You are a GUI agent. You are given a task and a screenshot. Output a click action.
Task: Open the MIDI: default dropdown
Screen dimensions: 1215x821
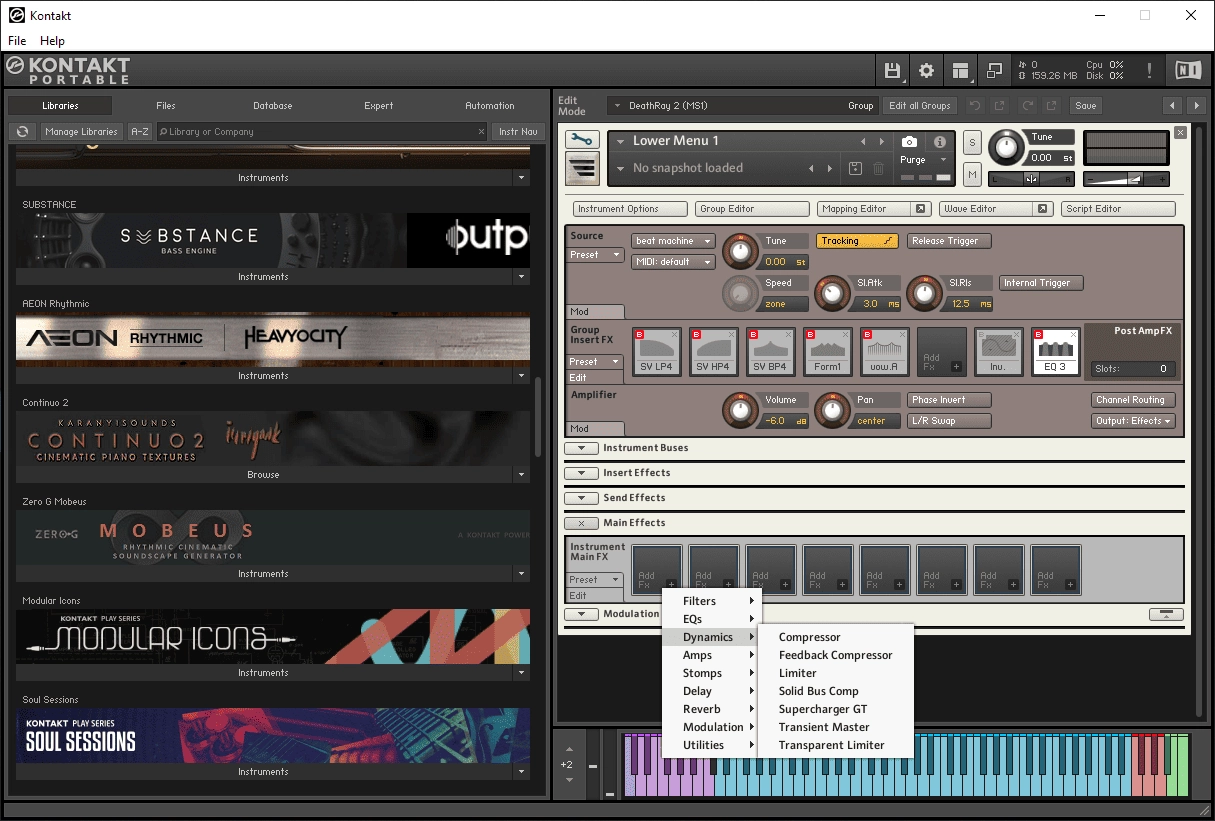673,262
